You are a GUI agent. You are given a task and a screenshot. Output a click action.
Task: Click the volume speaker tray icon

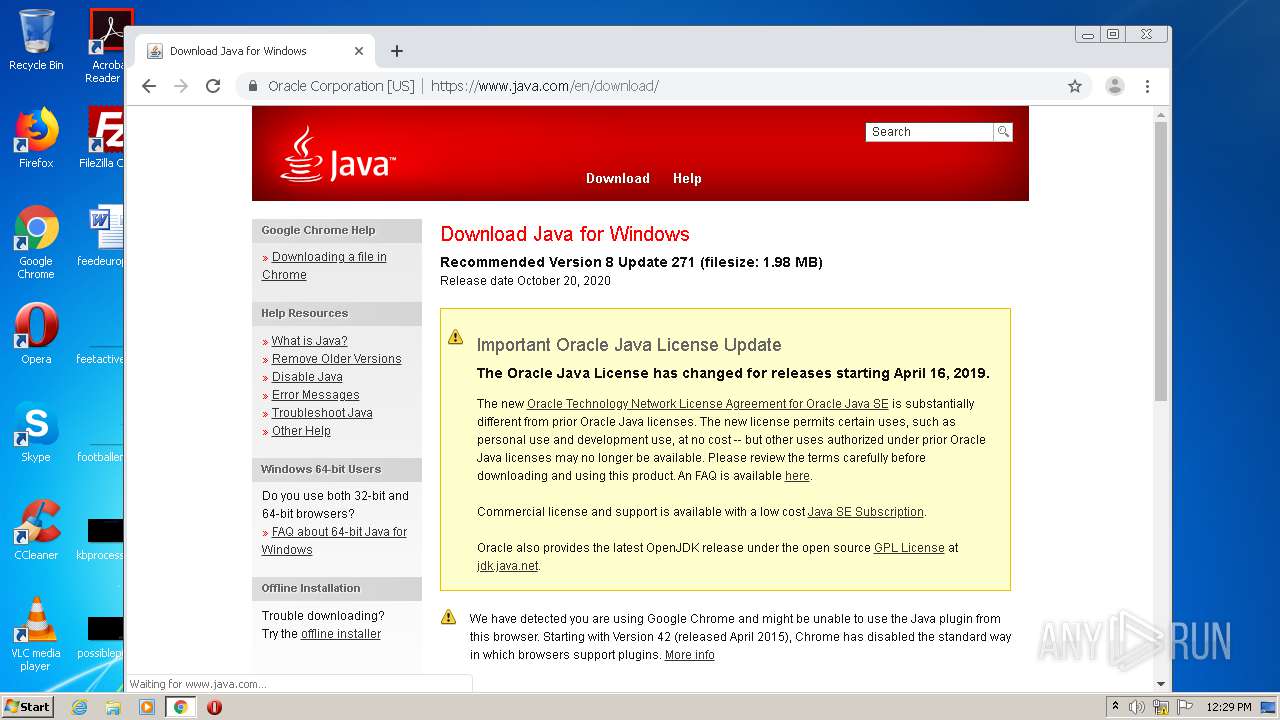point(1137,707)
